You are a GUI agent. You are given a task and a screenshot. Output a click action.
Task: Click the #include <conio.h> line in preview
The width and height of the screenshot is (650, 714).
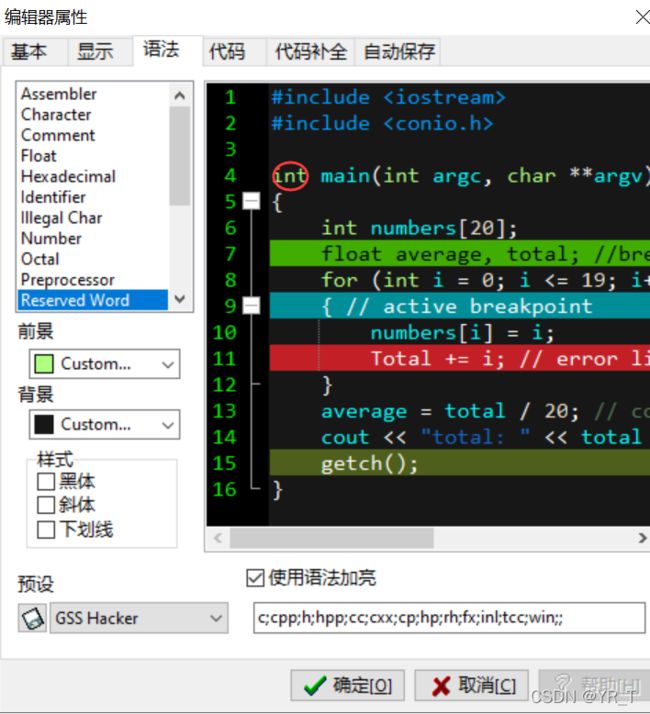click(x=382, y=123)
